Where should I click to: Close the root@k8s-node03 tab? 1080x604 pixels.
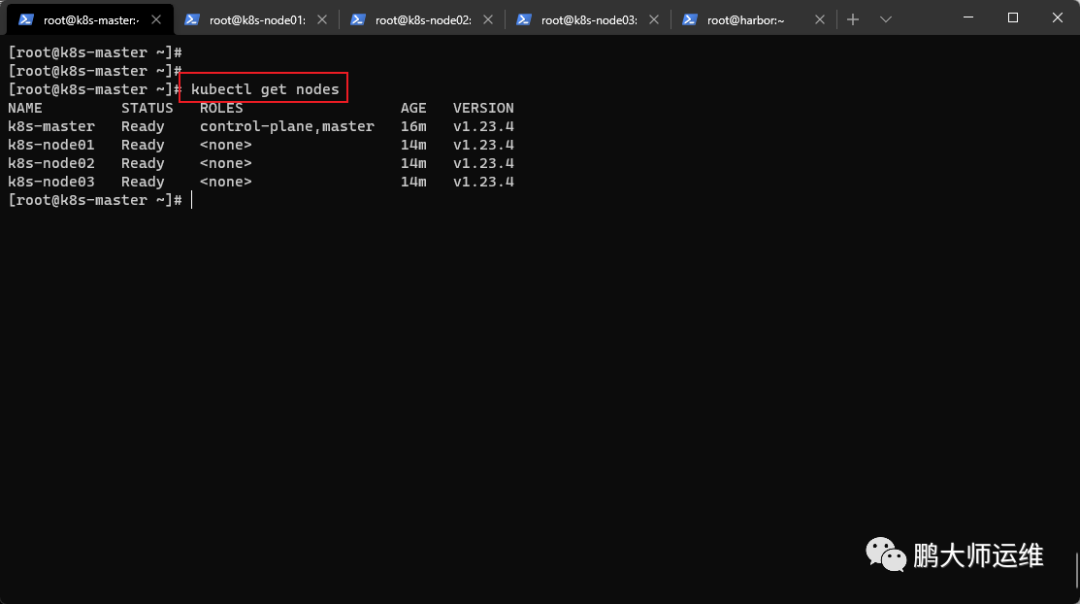click(x=654, y=20)
